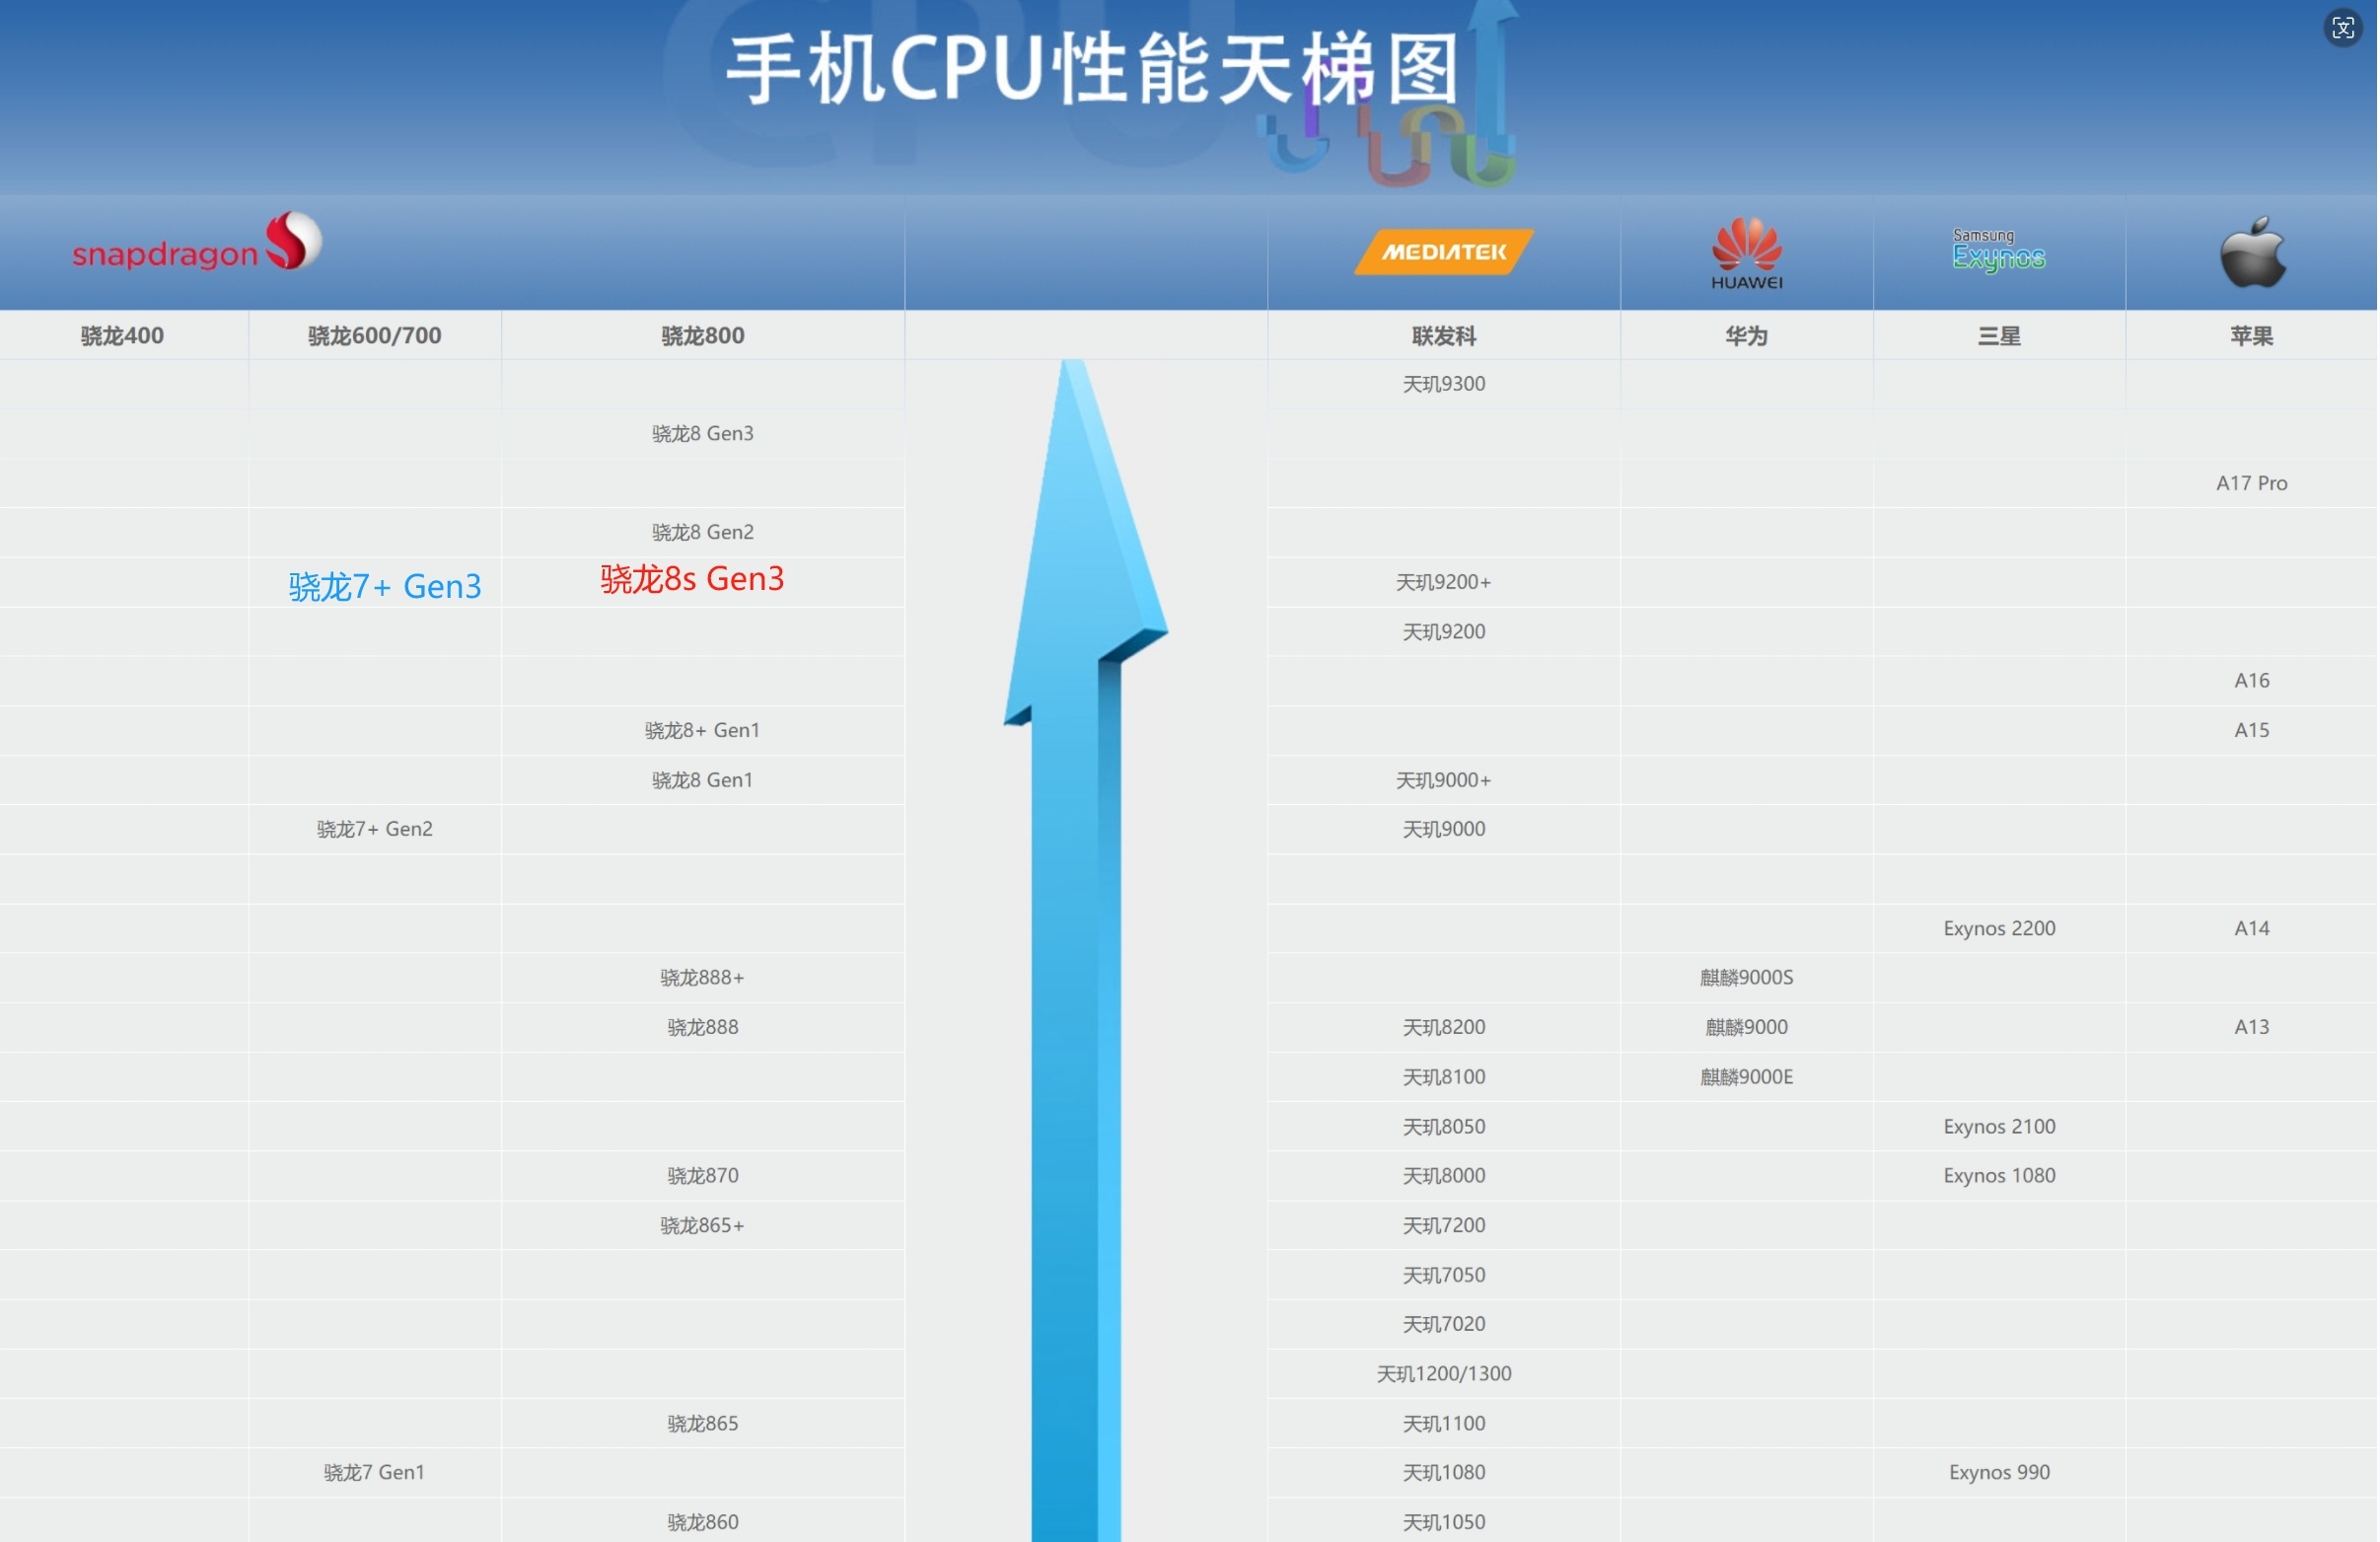Click the blue 骁龙7+ Gen3 label

tap(385, 586)
